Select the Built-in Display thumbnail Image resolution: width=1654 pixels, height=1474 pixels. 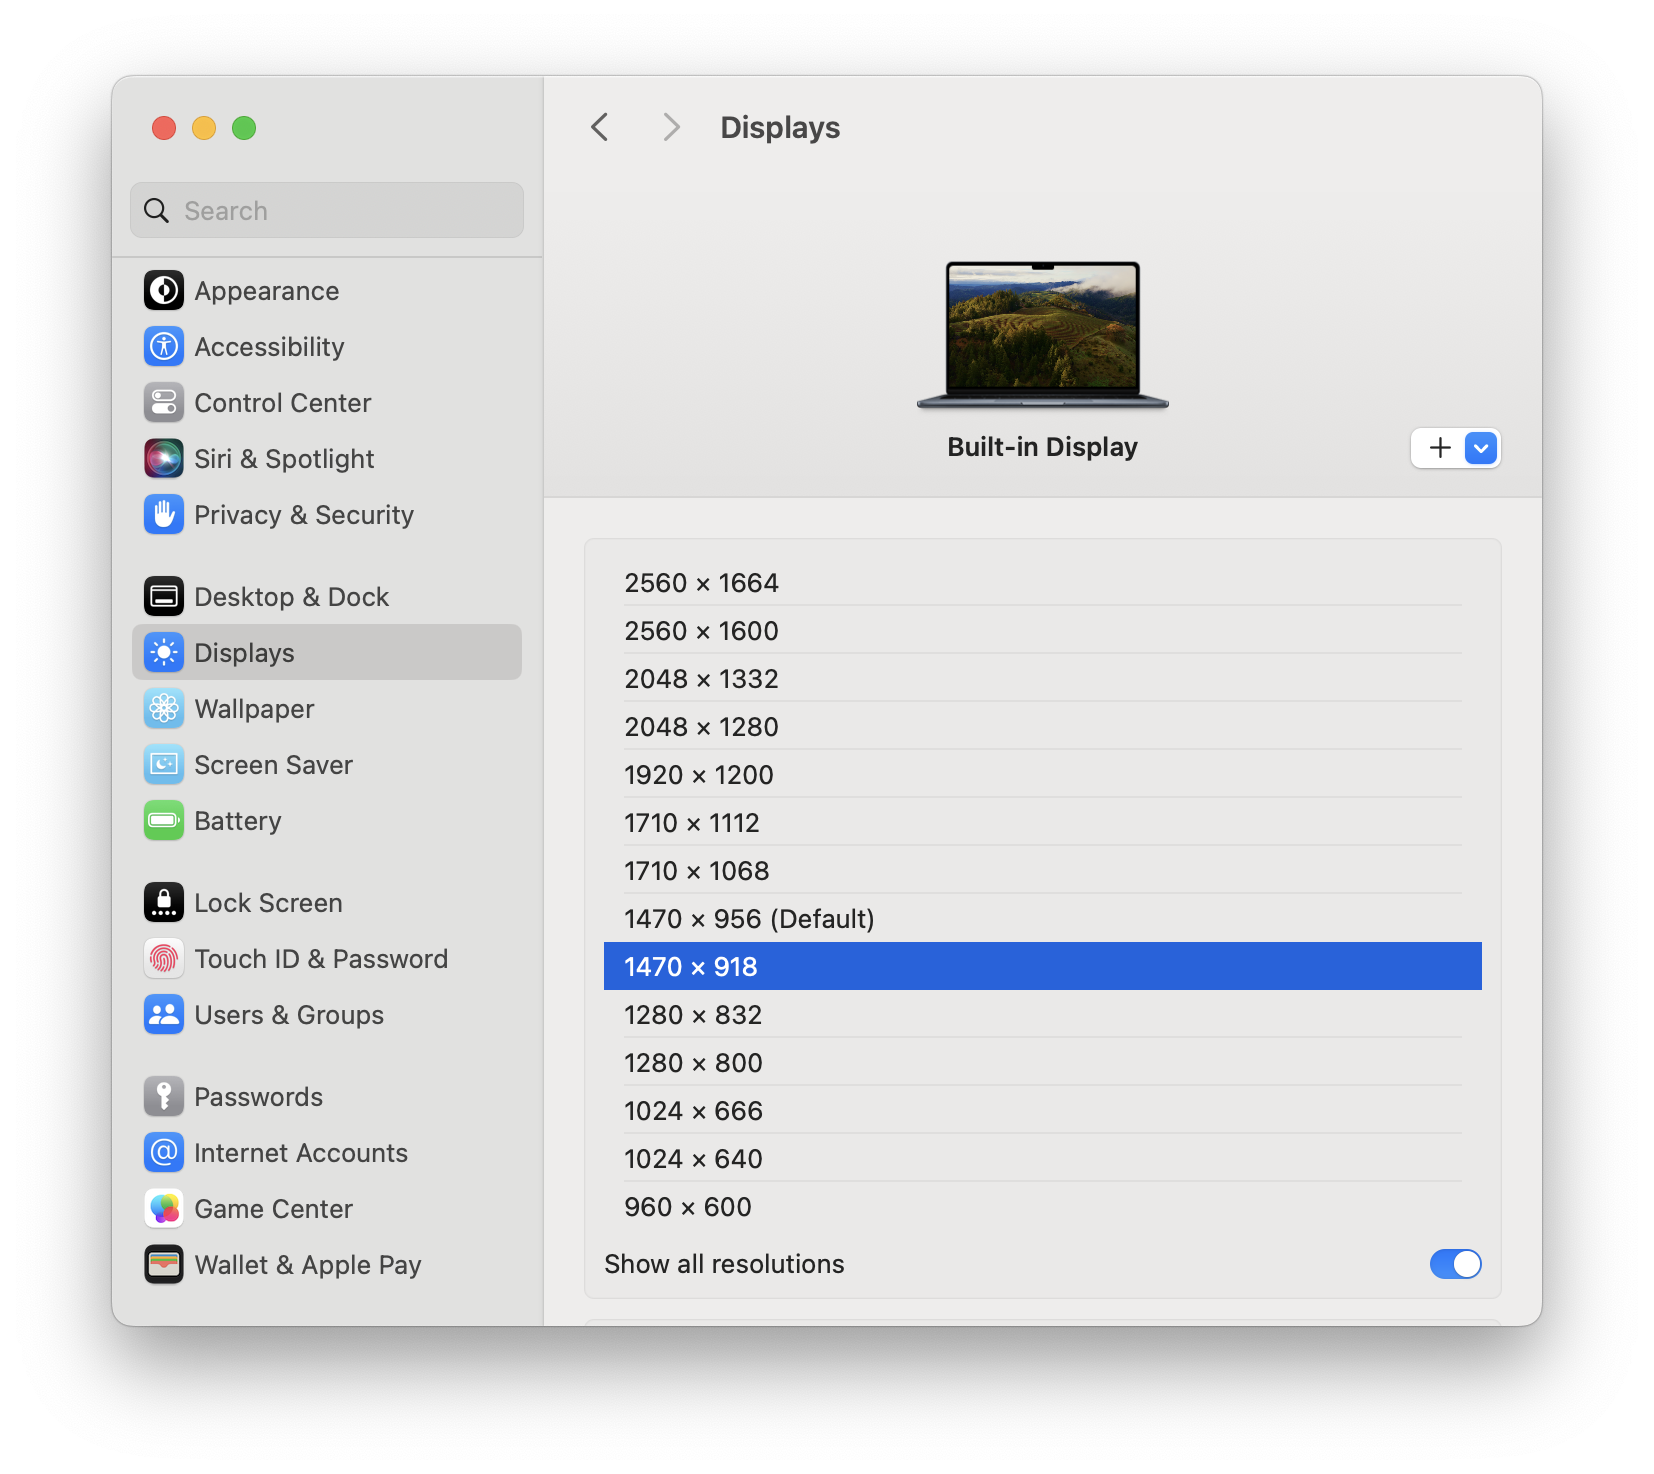tap(1043, 335)
